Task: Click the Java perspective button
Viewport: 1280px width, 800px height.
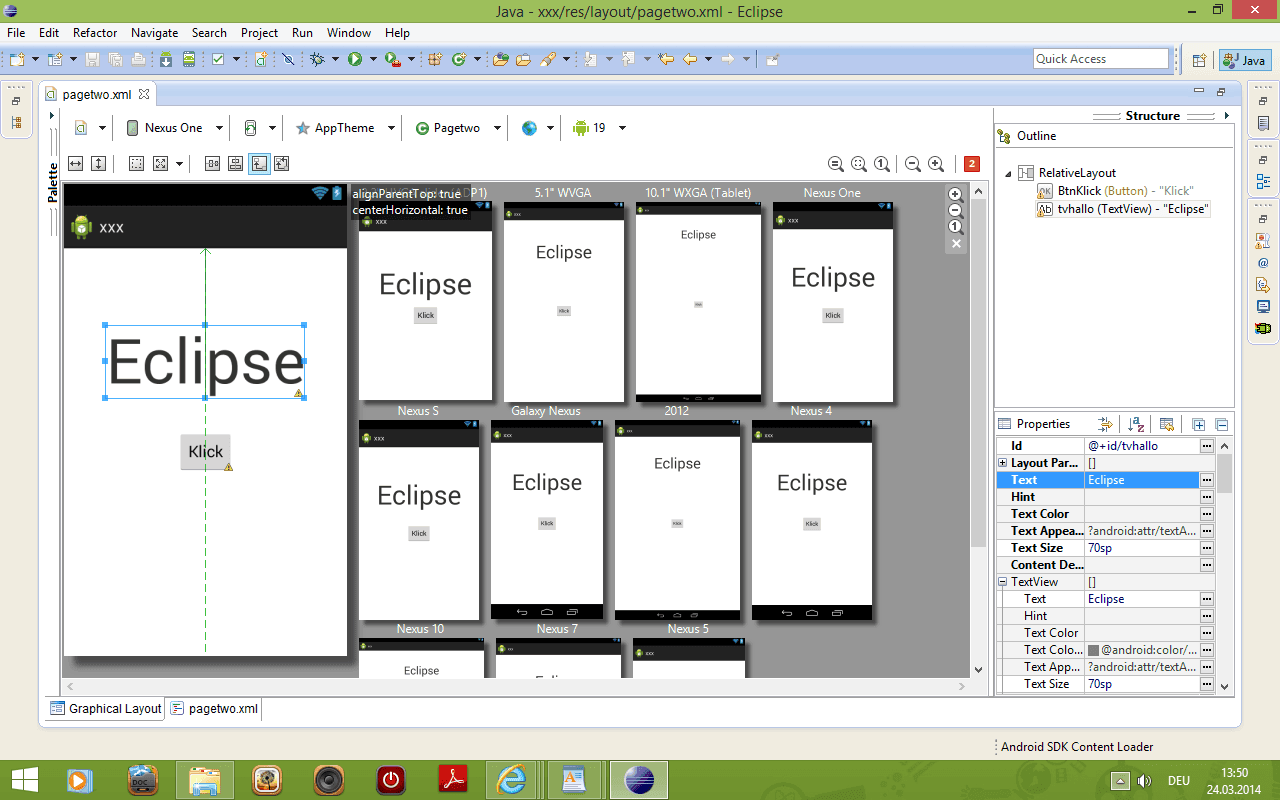Action: [1245, 60]
